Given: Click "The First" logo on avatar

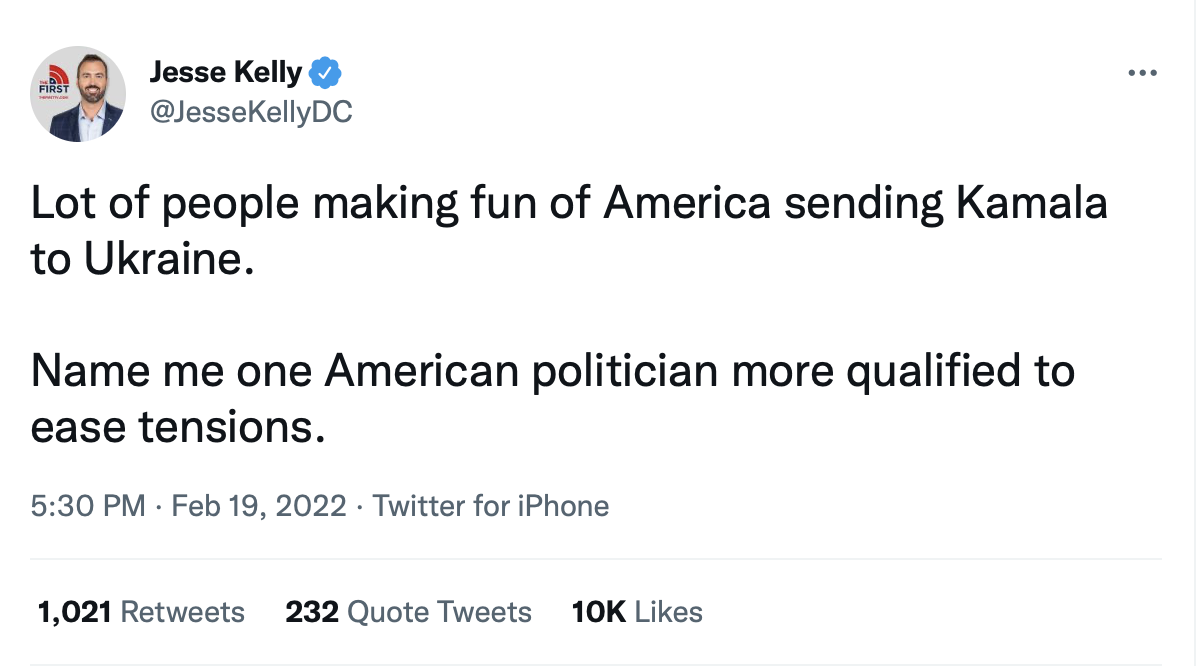Looking at the screenshot, I should pyautogui.click(x=49, y=84).
